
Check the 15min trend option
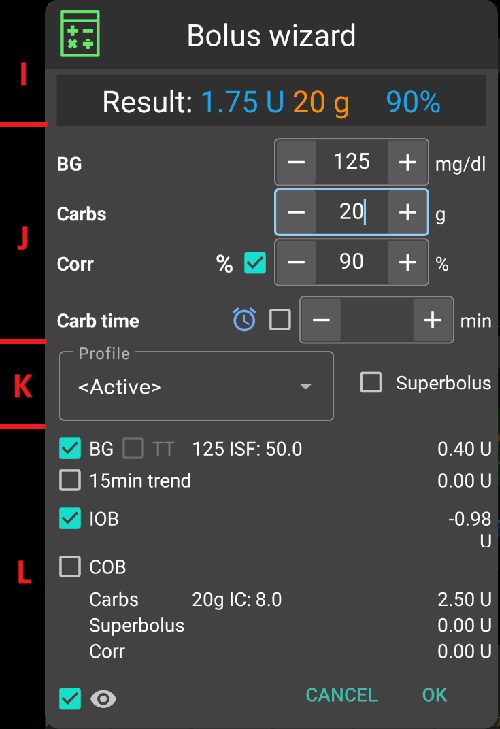(x=70, y=480)
